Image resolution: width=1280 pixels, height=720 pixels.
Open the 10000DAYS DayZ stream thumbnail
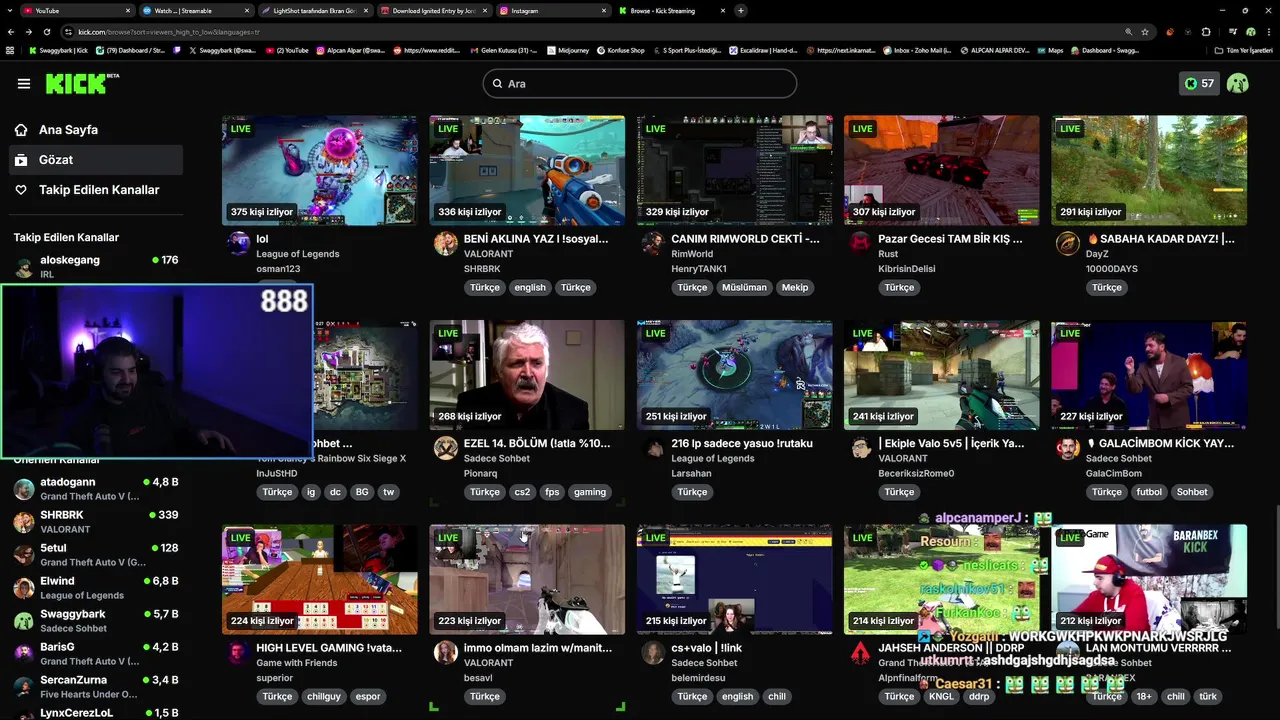[x=1148, y=170]
